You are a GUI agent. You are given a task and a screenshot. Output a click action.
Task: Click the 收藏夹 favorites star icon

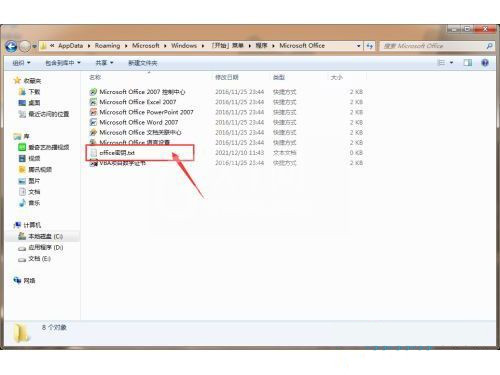[x=17, y=80]
